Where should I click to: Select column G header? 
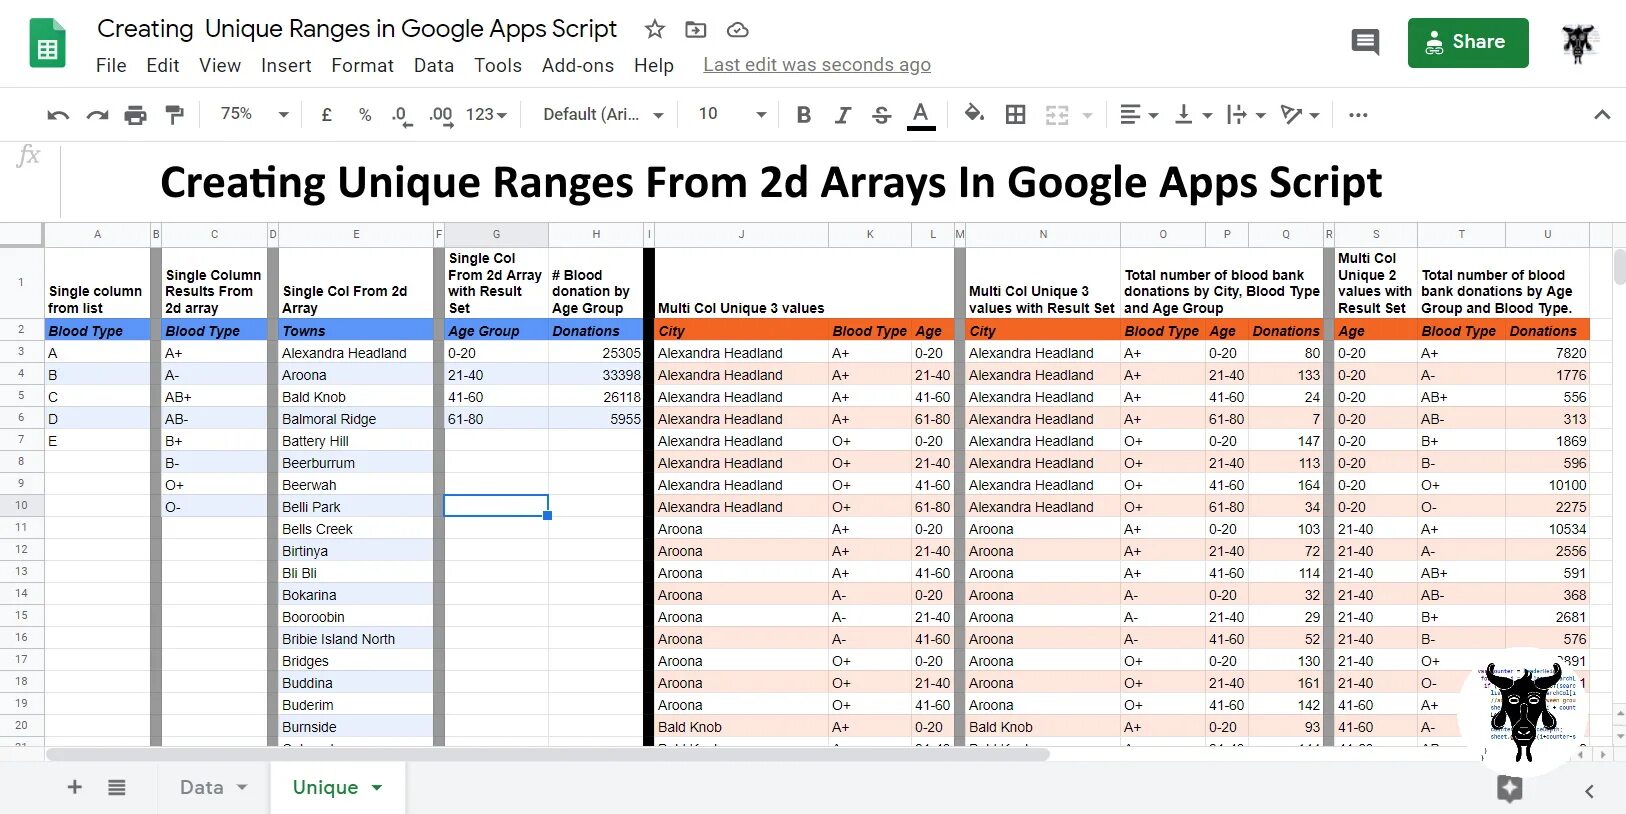point(496,234)
